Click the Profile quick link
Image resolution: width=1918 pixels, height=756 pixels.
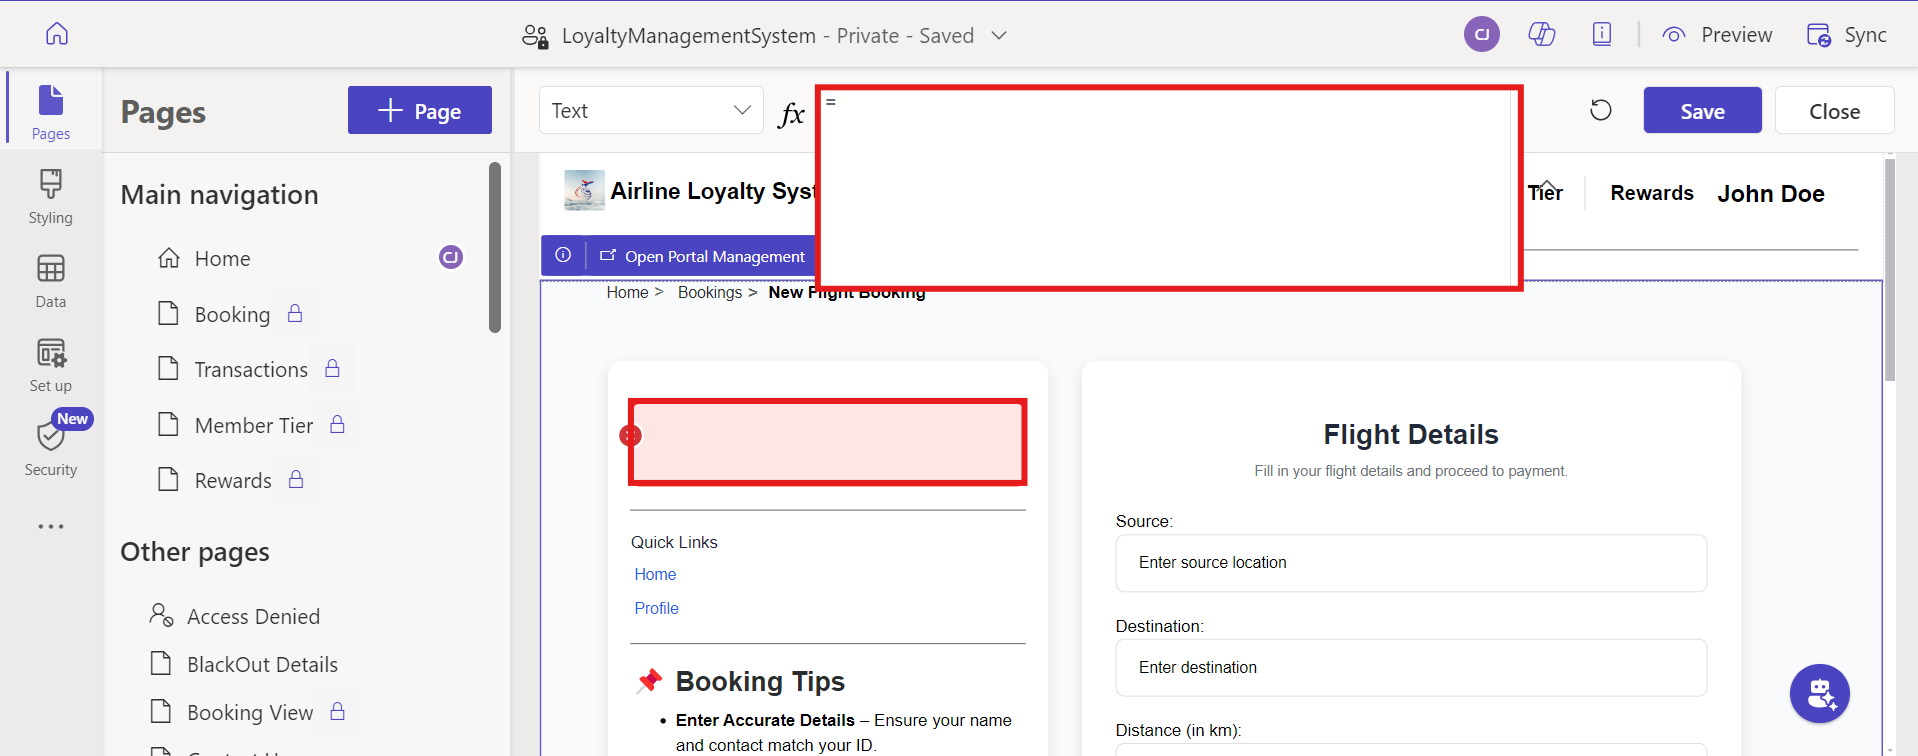[x=656, y=608]
